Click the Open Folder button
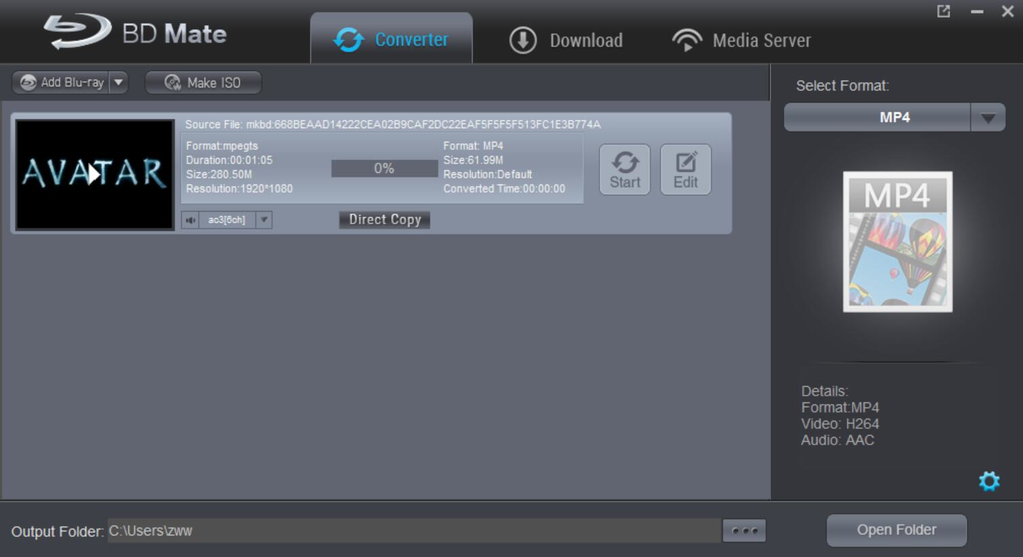Viewport: 1023px width, 557px height. pyautogui.click(x=896, y=530)
